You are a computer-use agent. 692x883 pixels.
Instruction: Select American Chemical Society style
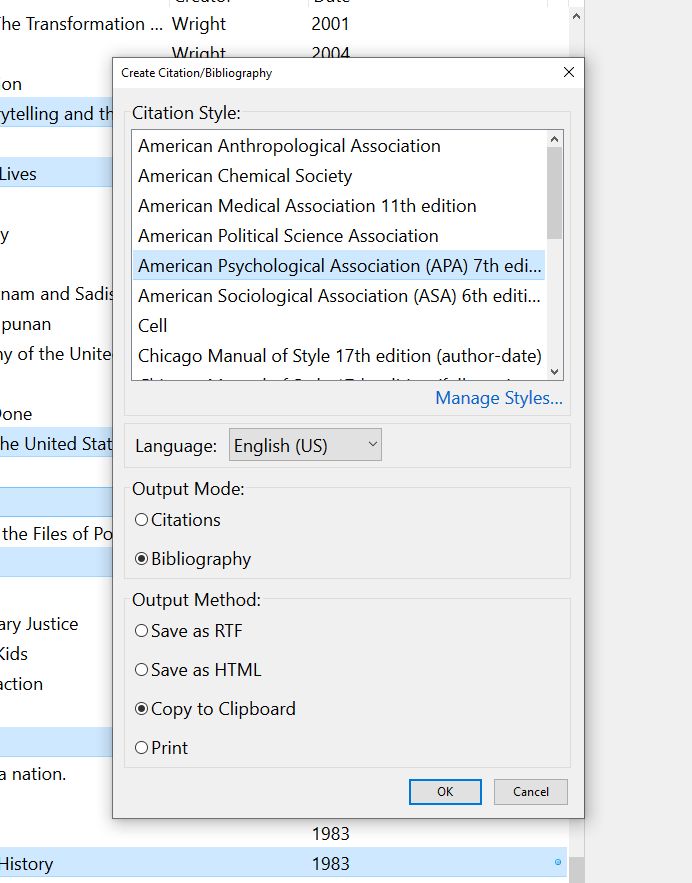339,176
